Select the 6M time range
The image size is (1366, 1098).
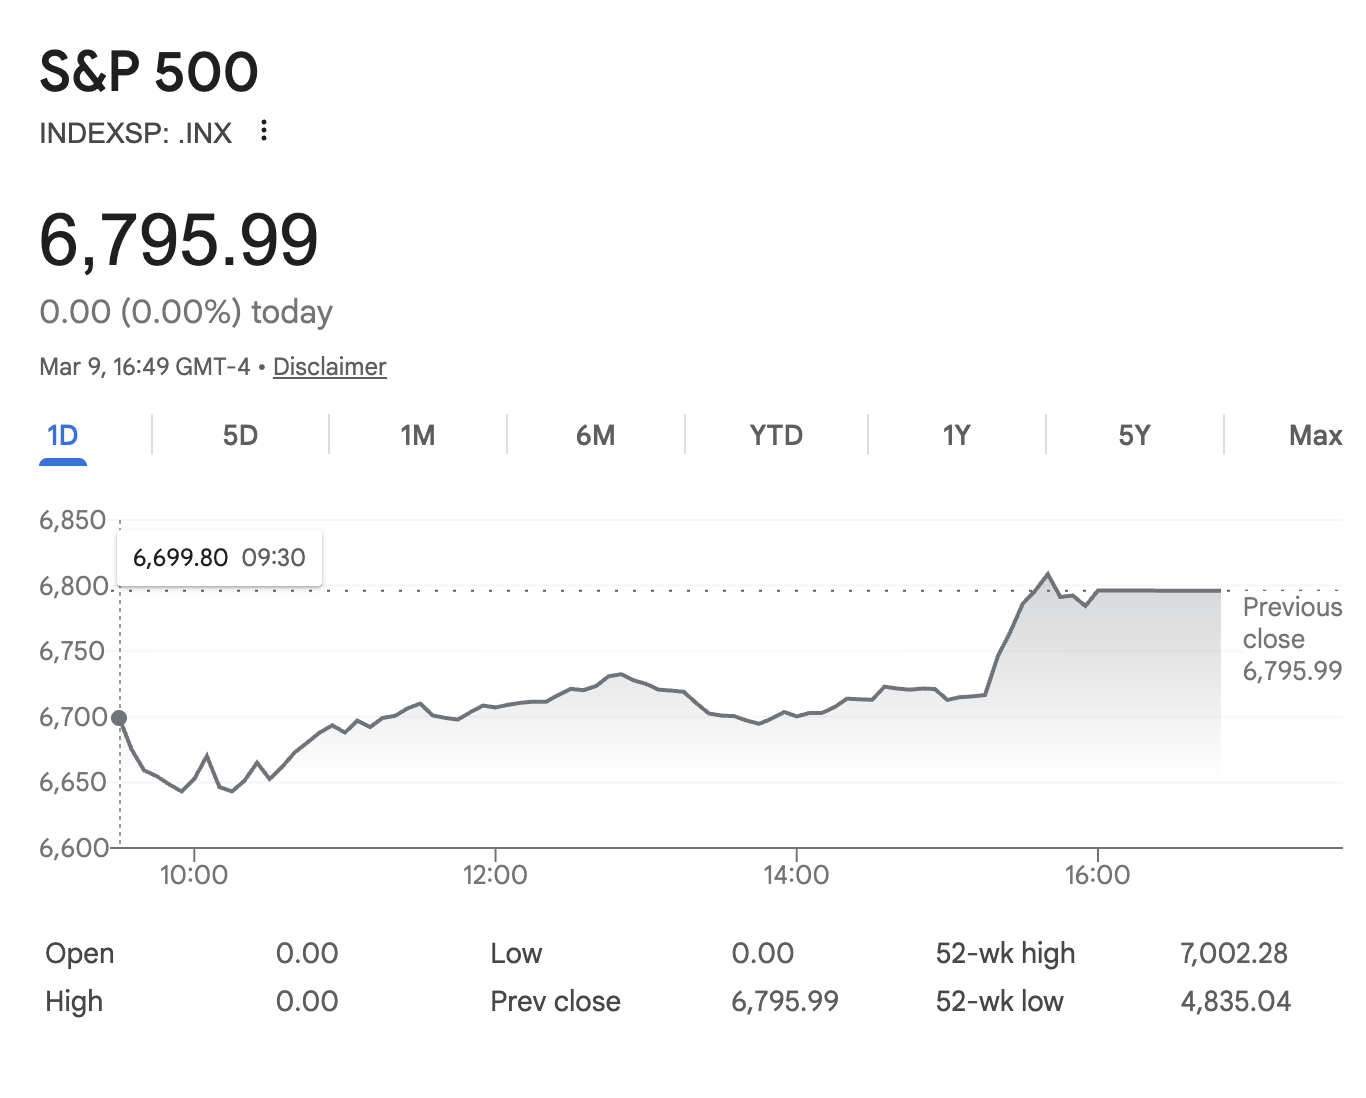click(x=596, y=435)
